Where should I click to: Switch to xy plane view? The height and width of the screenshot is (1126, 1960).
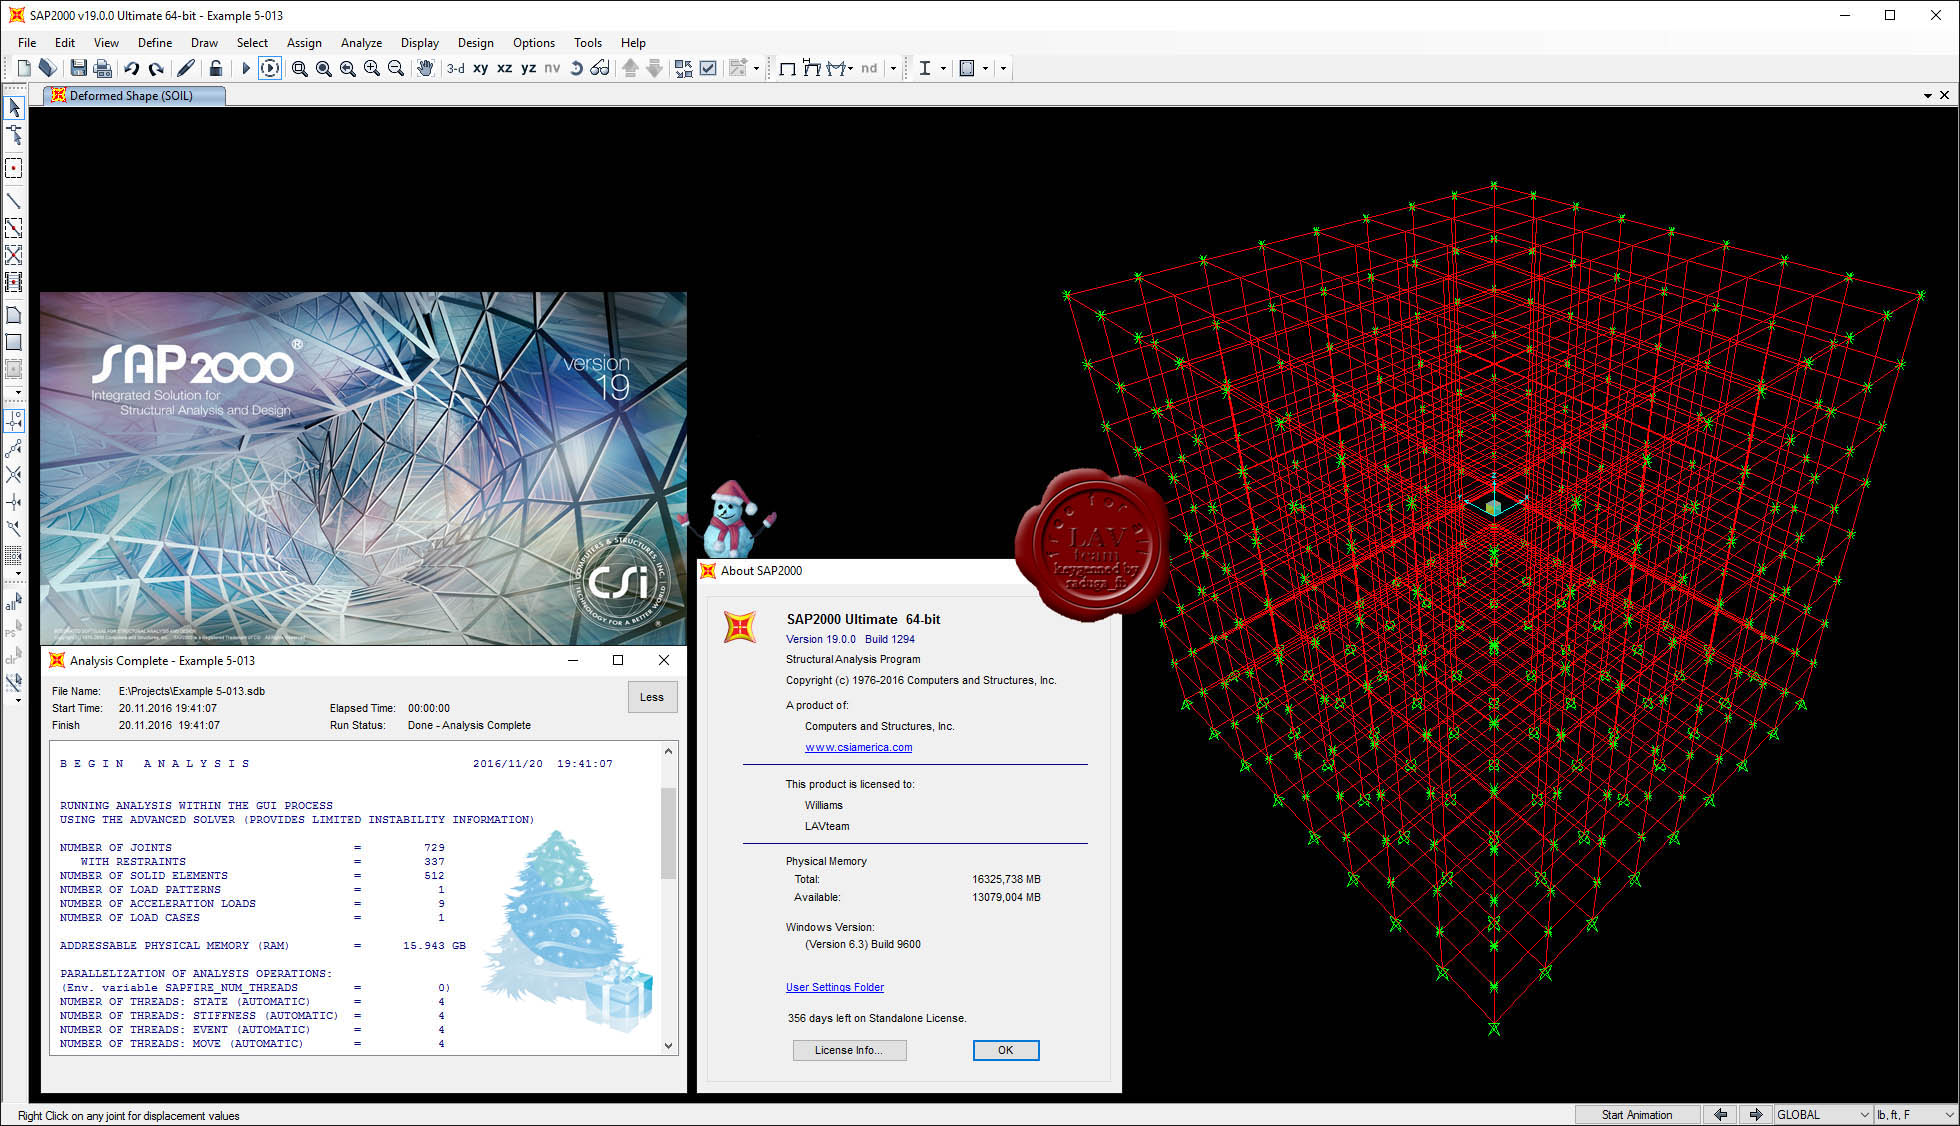pos(481,68)
